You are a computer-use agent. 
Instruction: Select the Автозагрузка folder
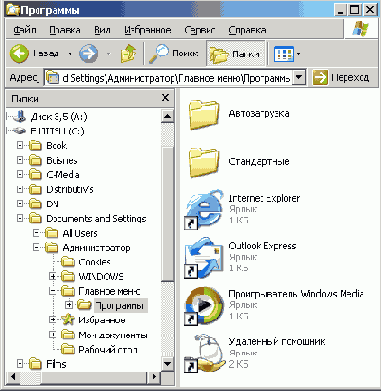pyautogui.click(x=239, y=114)
